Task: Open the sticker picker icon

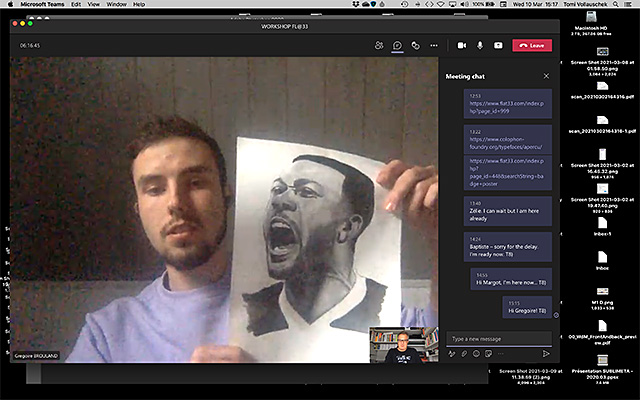Action: (488, 354)
